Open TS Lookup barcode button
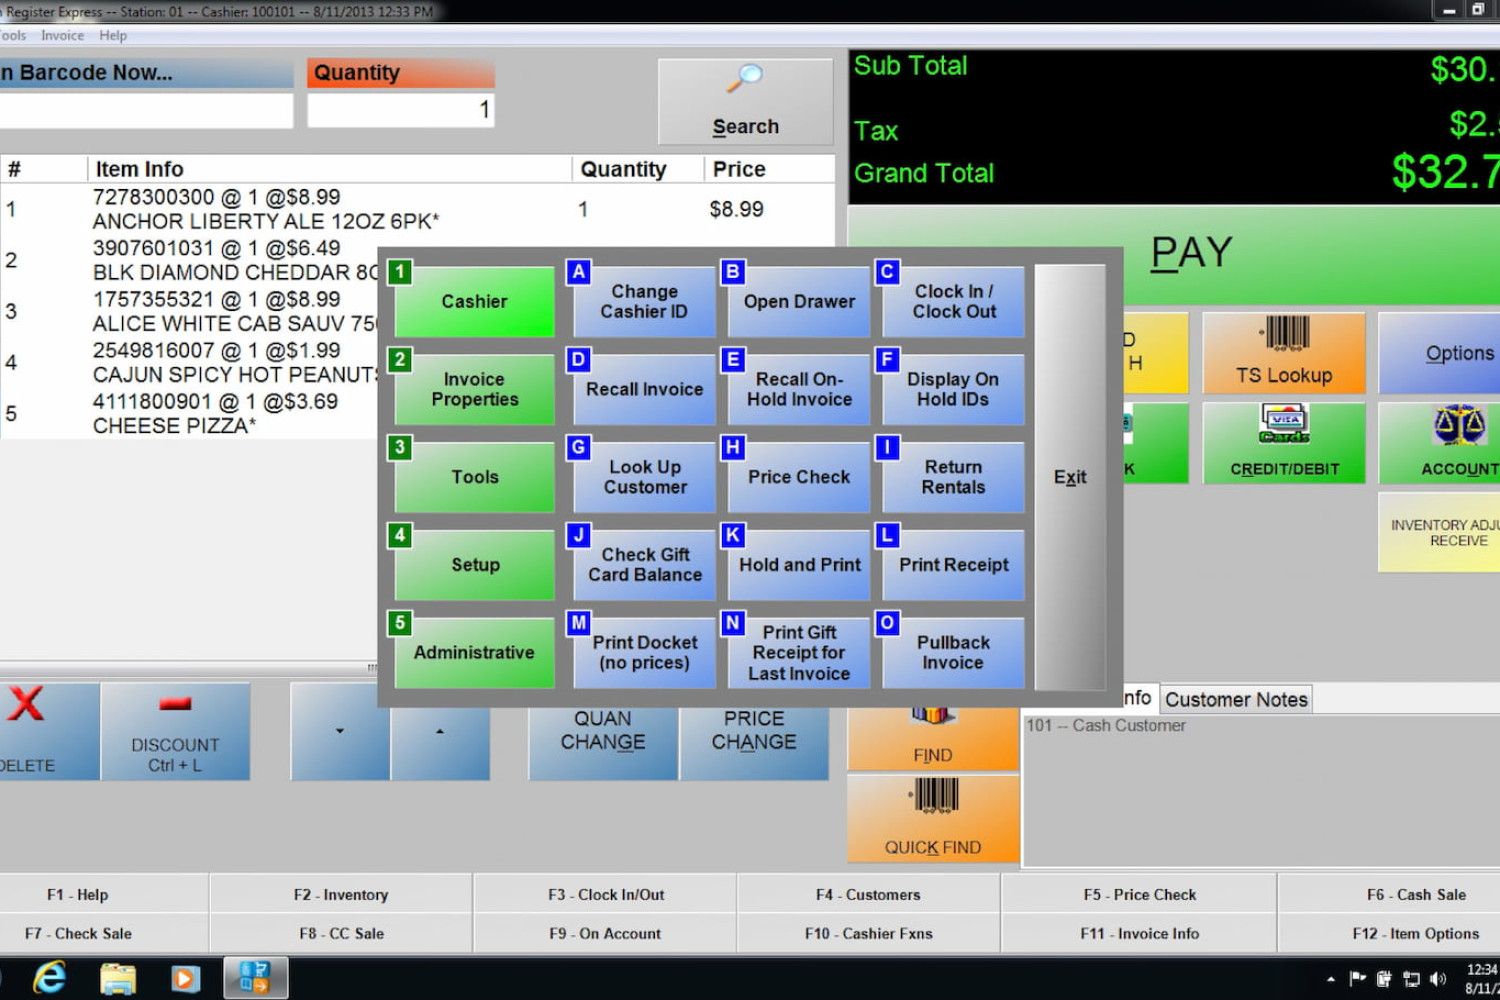Viewport: 1500px width, 1000px height. 1283,352
